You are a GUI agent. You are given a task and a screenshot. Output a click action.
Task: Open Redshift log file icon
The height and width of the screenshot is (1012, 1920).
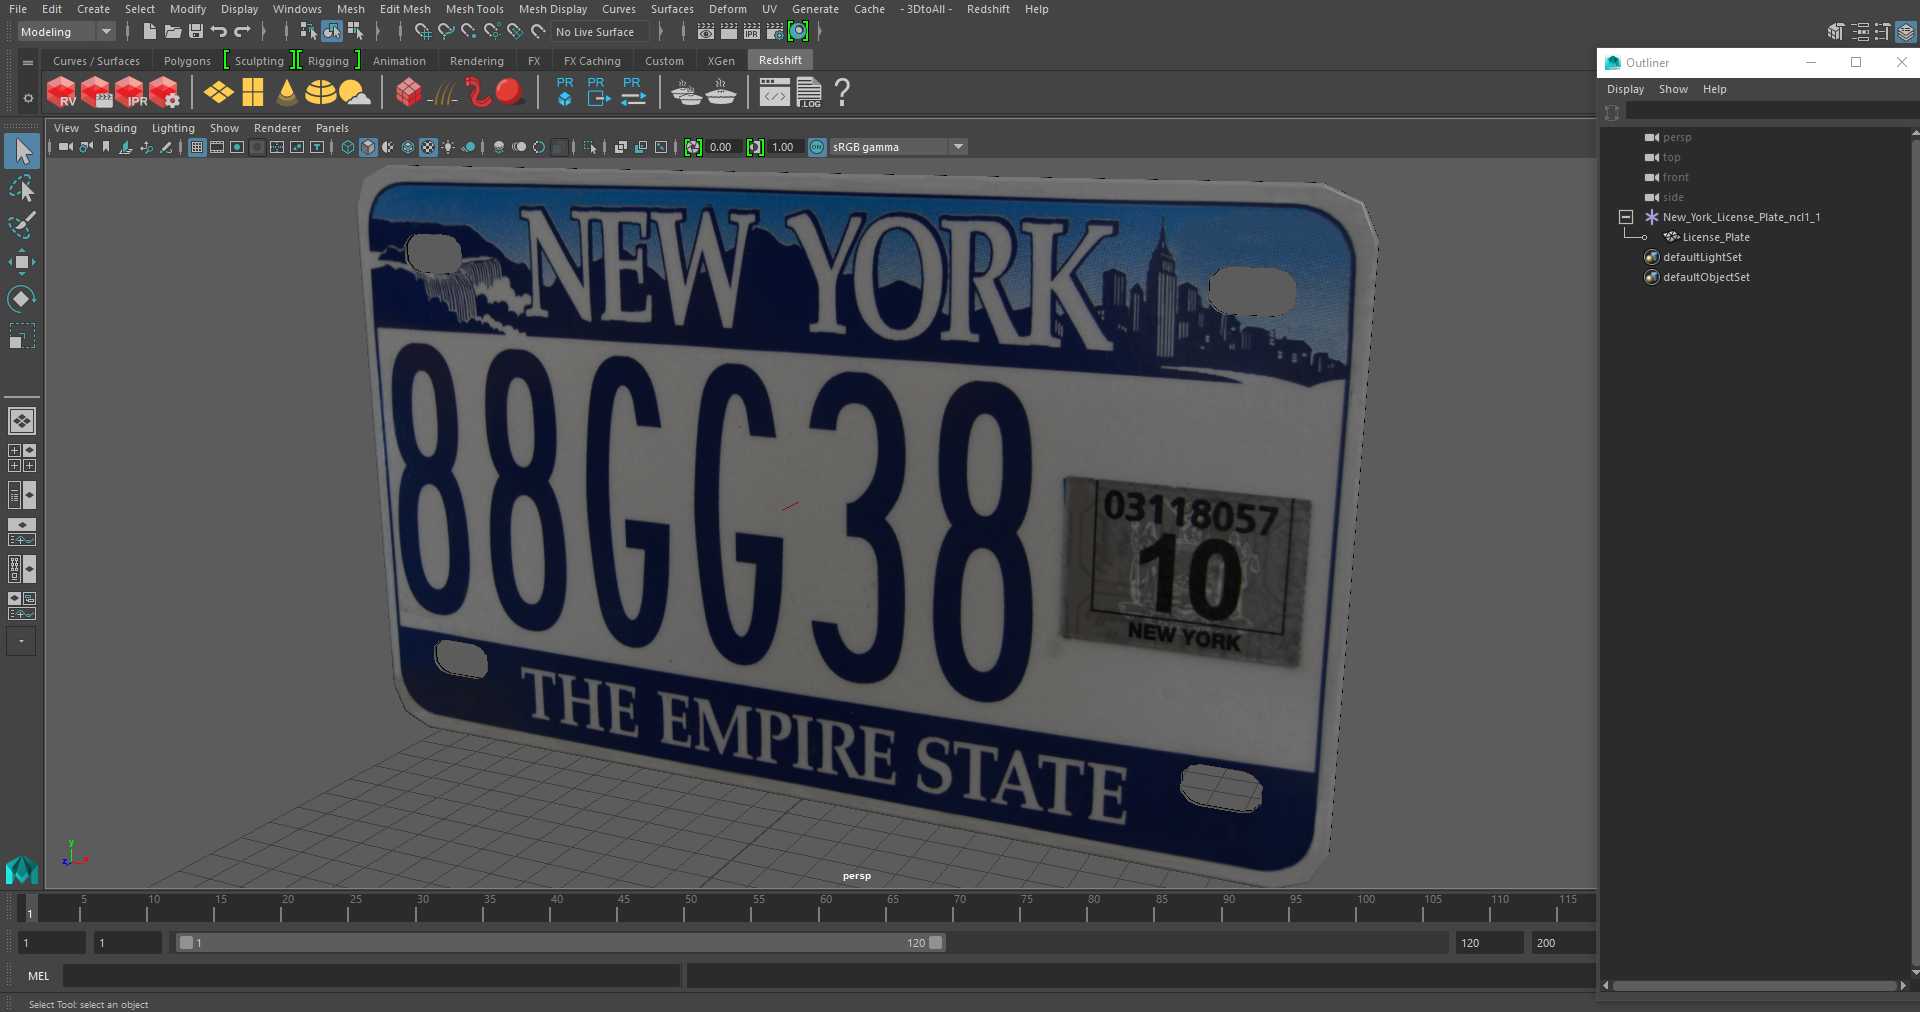808,93
